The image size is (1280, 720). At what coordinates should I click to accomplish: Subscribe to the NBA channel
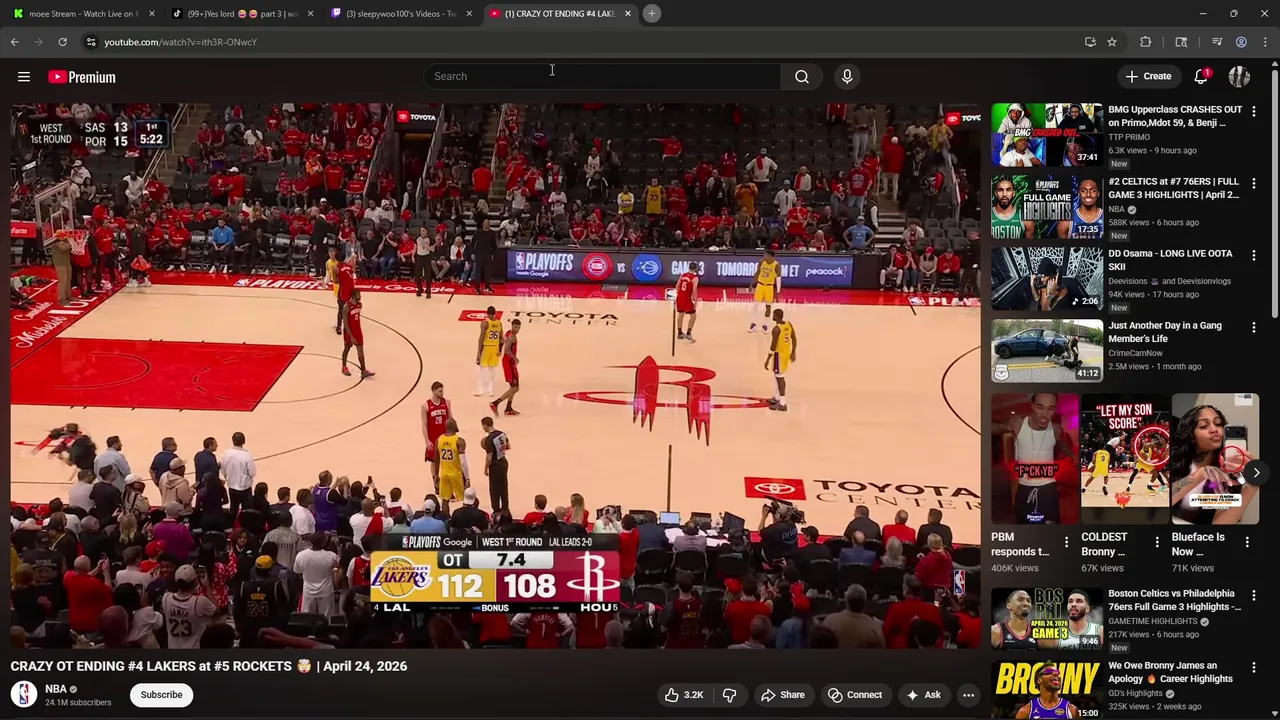(x=161, y=695)
